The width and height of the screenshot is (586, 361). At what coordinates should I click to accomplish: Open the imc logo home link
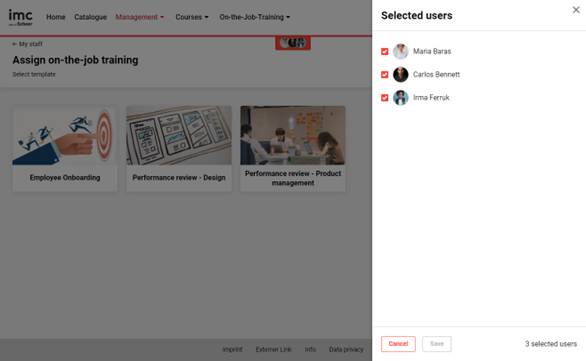coord(21,18)
